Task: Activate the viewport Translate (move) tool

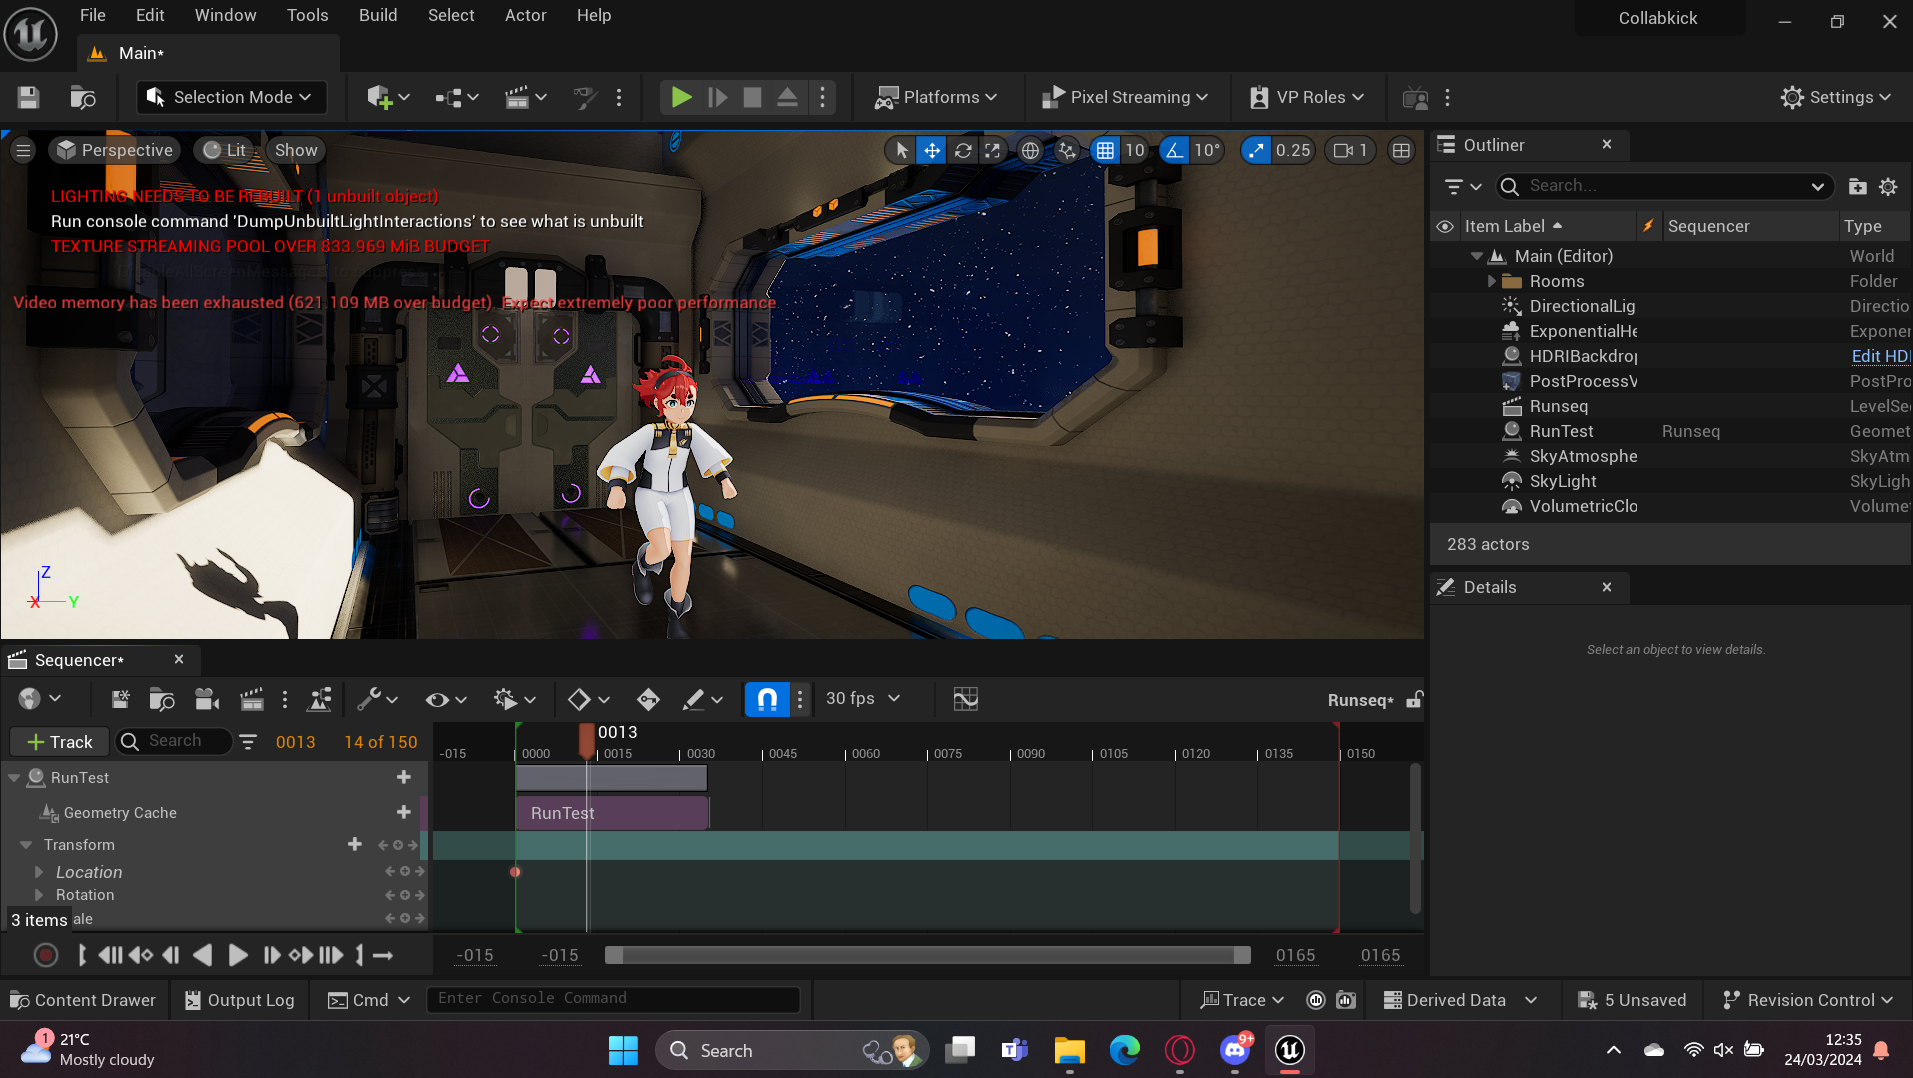Action: 931,150
